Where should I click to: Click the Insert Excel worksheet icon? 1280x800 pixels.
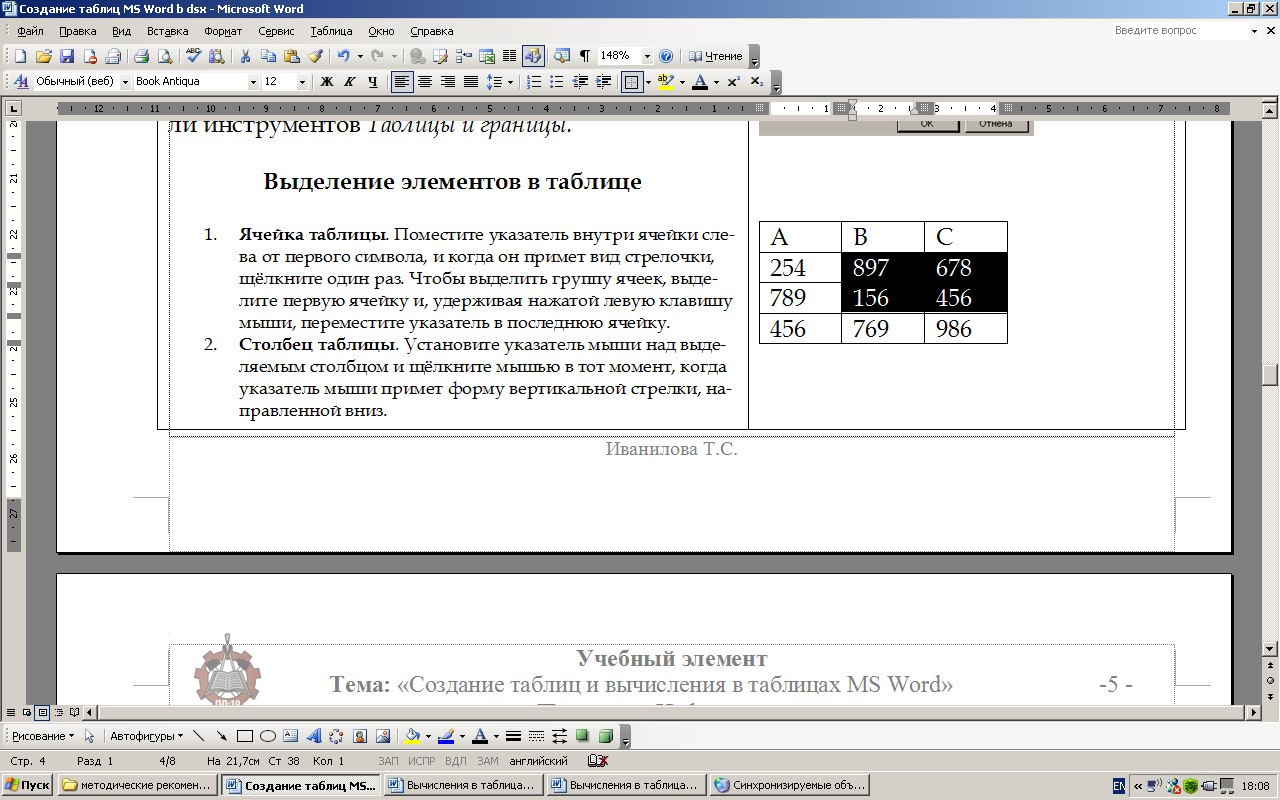pos(487,56)
